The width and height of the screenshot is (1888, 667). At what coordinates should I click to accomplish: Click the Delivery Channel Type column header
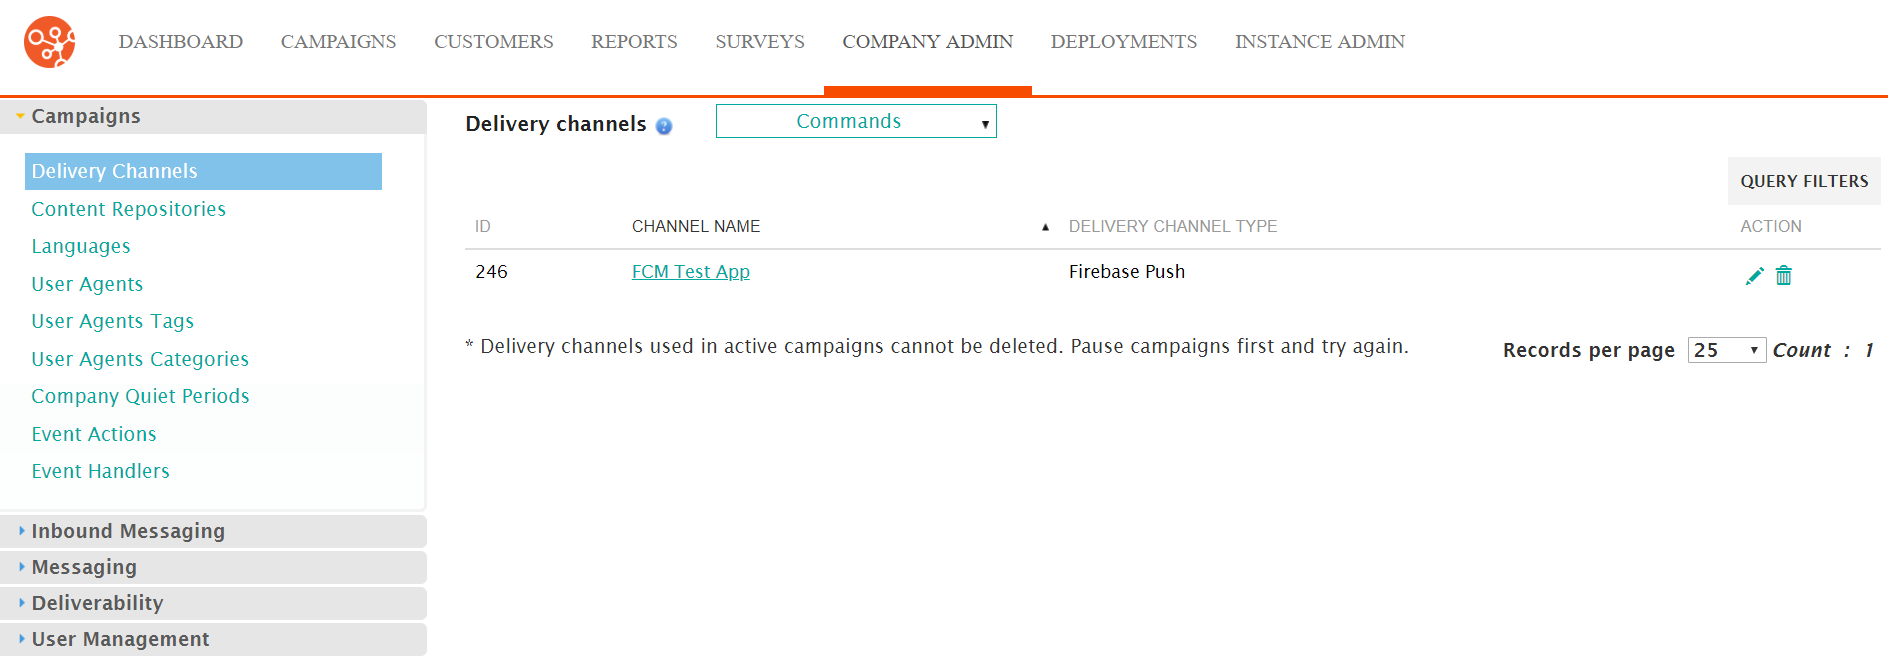(x=1173, y=227)
